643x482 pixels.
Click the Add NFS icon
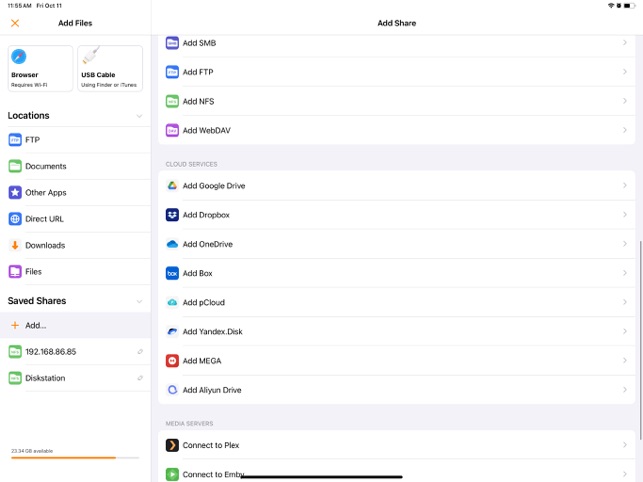point(172,101)
